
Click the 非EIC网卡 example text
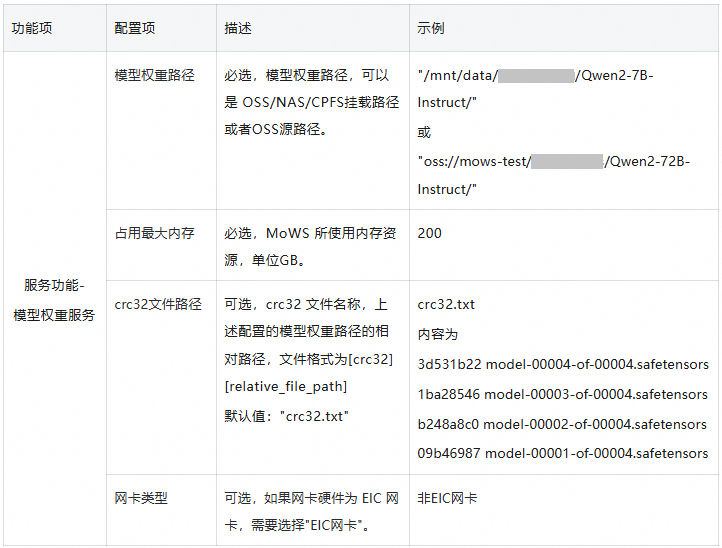pyautogui.click(x=447, y=498)
